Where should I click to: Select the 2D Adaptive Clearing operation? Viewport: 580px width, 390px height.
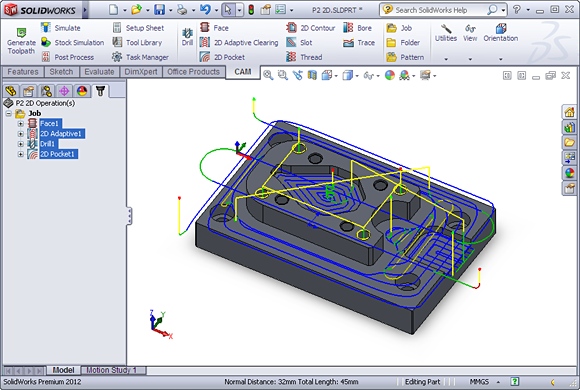[239, 43]
